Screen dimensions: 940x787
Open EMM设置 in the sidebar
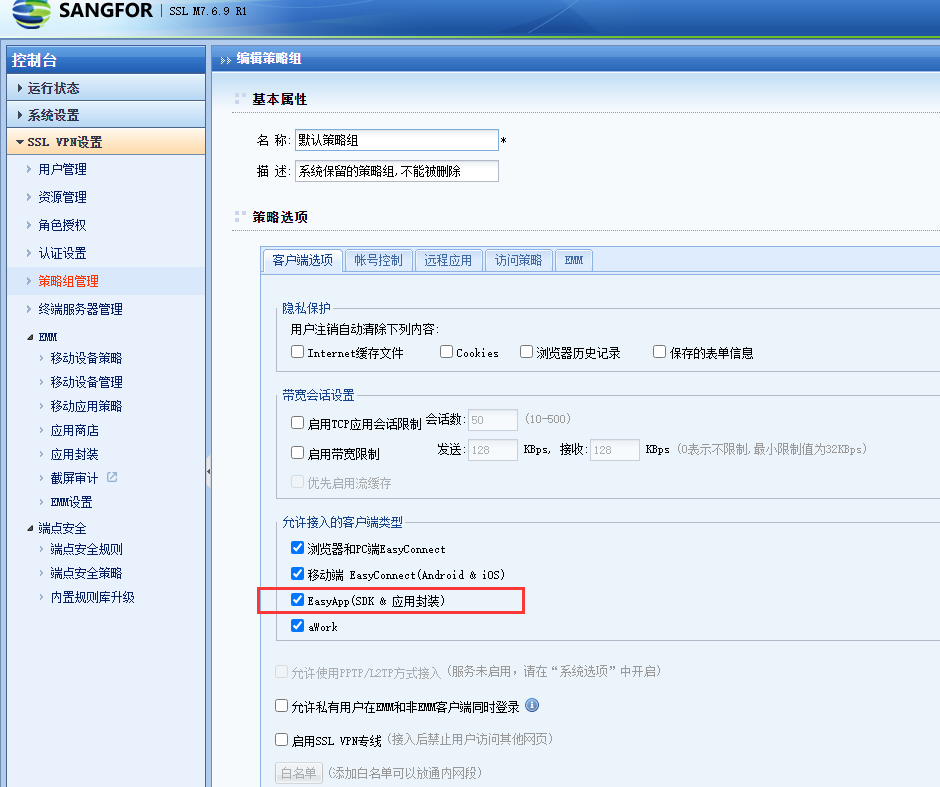(71, 502)
